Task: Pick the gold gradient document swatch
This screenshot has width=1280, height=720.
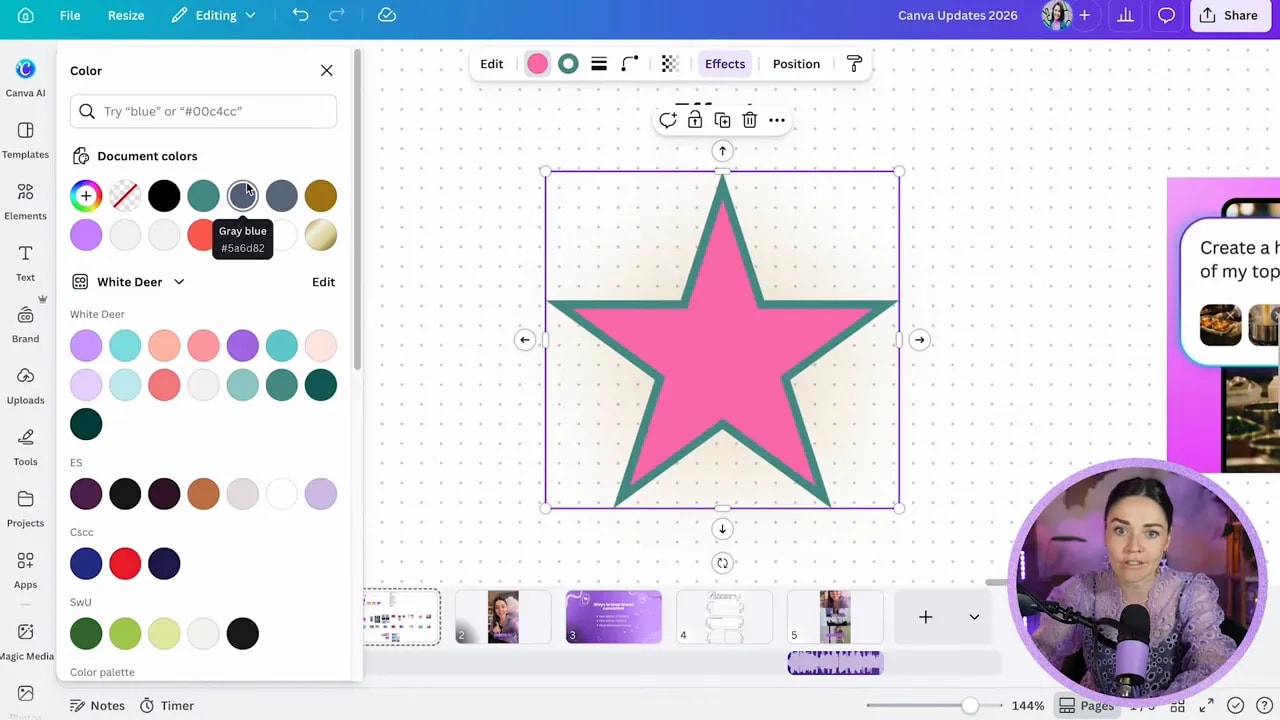Action: [321, 235]
